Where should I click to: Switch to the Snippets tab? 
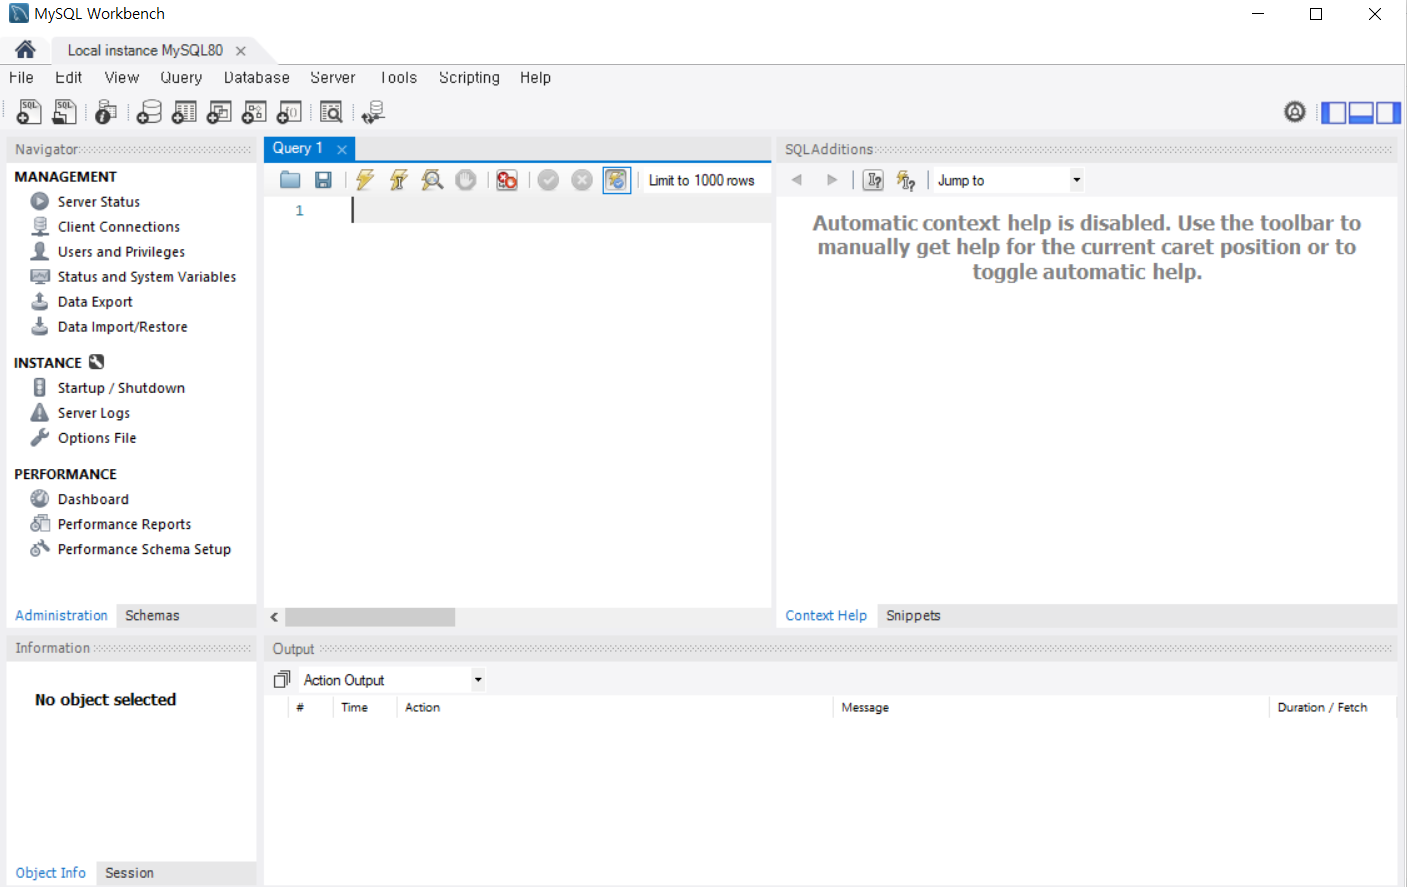click(x=913, y=615)
